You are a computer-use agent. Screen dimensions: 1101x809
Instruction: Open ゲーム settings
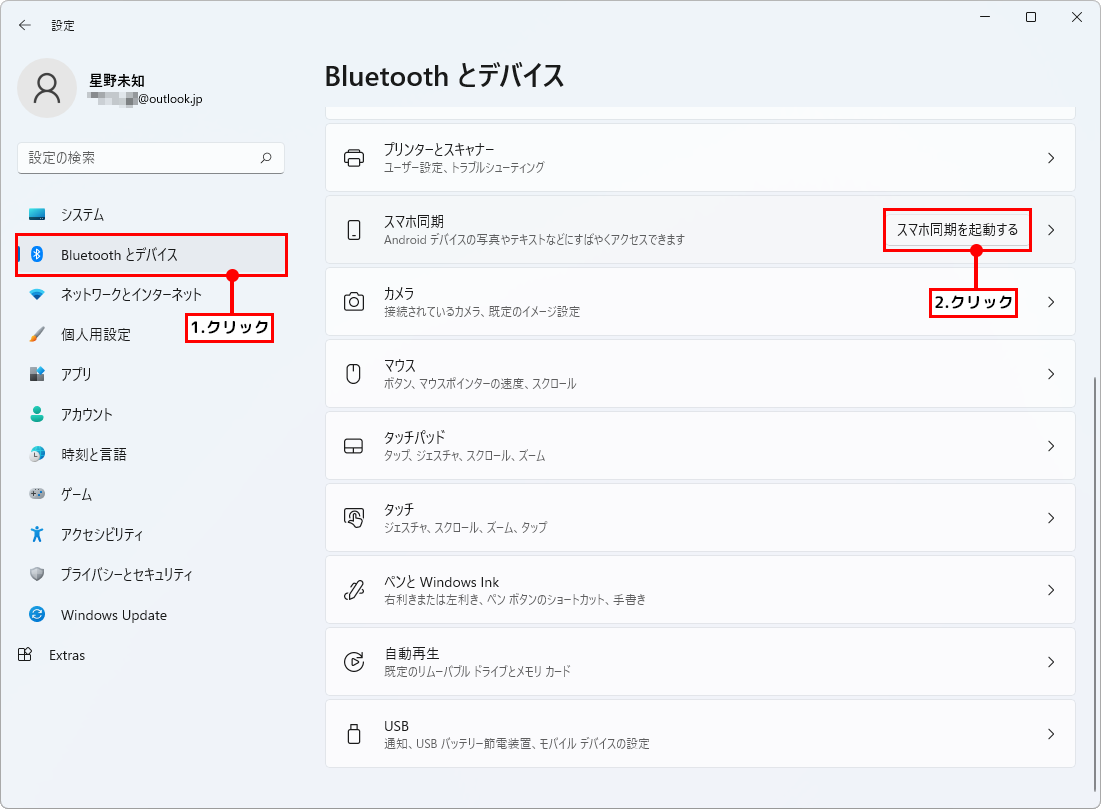tap(151, 494)
